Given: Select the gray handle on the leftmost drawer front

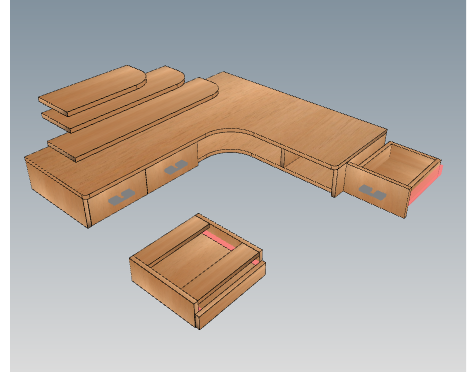Looking at the screenshot, I should pos(121,197).
